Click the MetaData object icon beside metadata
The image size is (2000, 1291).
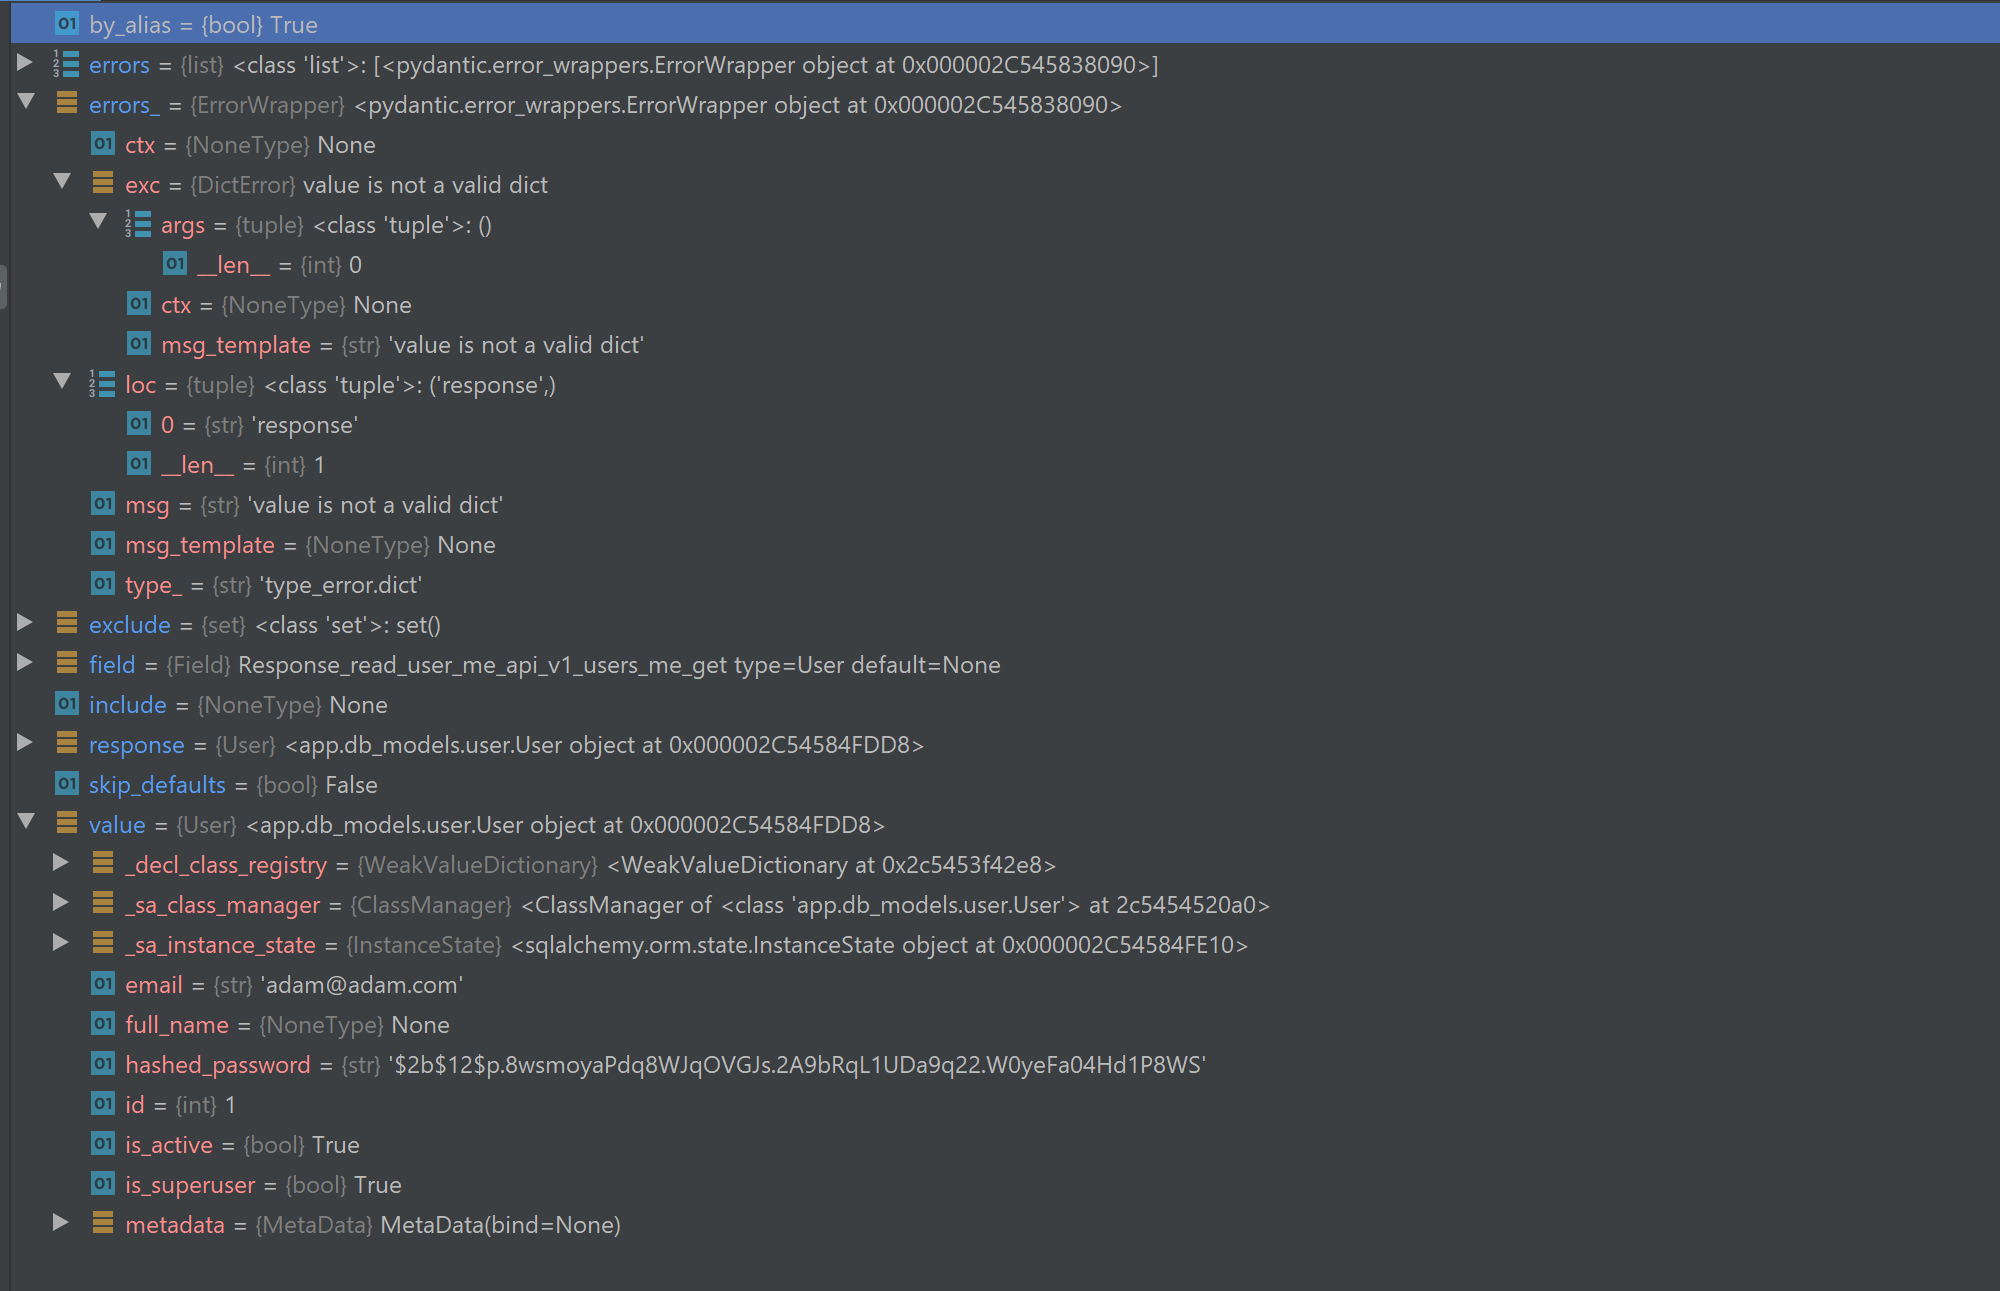pyautogui.click(x=103, y=1224)
